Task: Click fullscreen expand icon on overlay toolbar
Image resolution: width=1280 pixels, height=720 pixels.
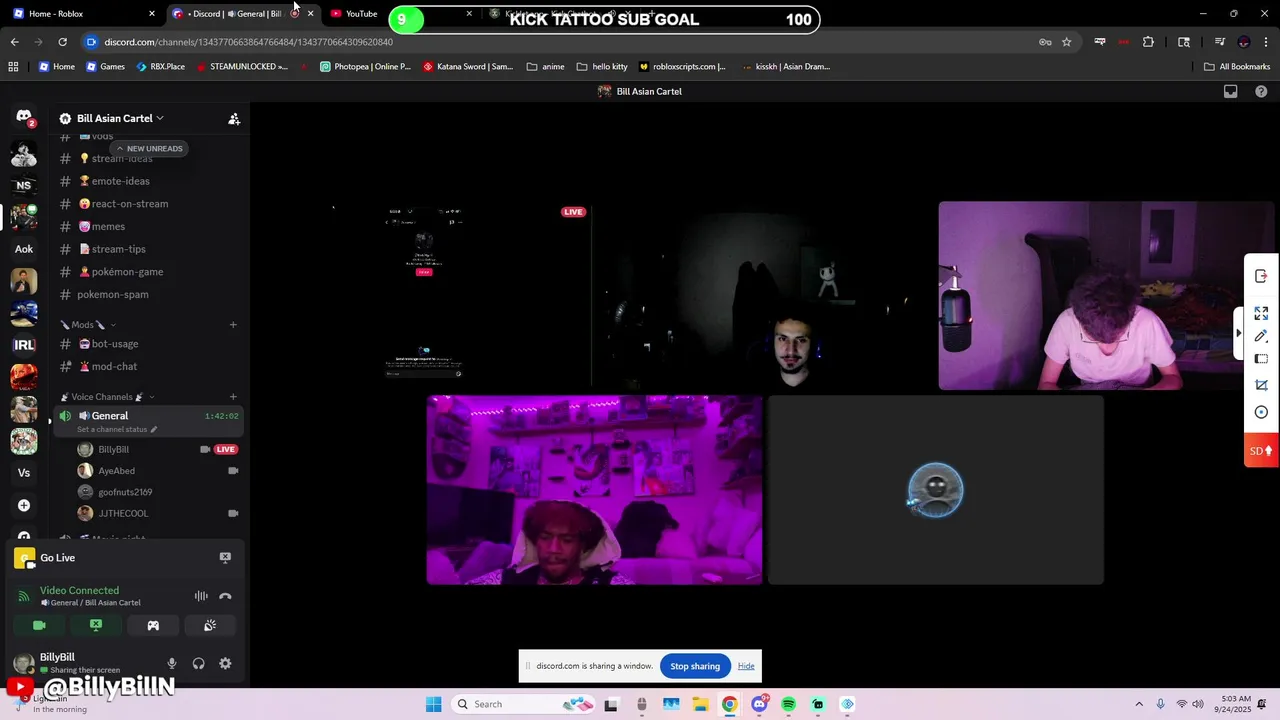Action: pos(1261,313)
